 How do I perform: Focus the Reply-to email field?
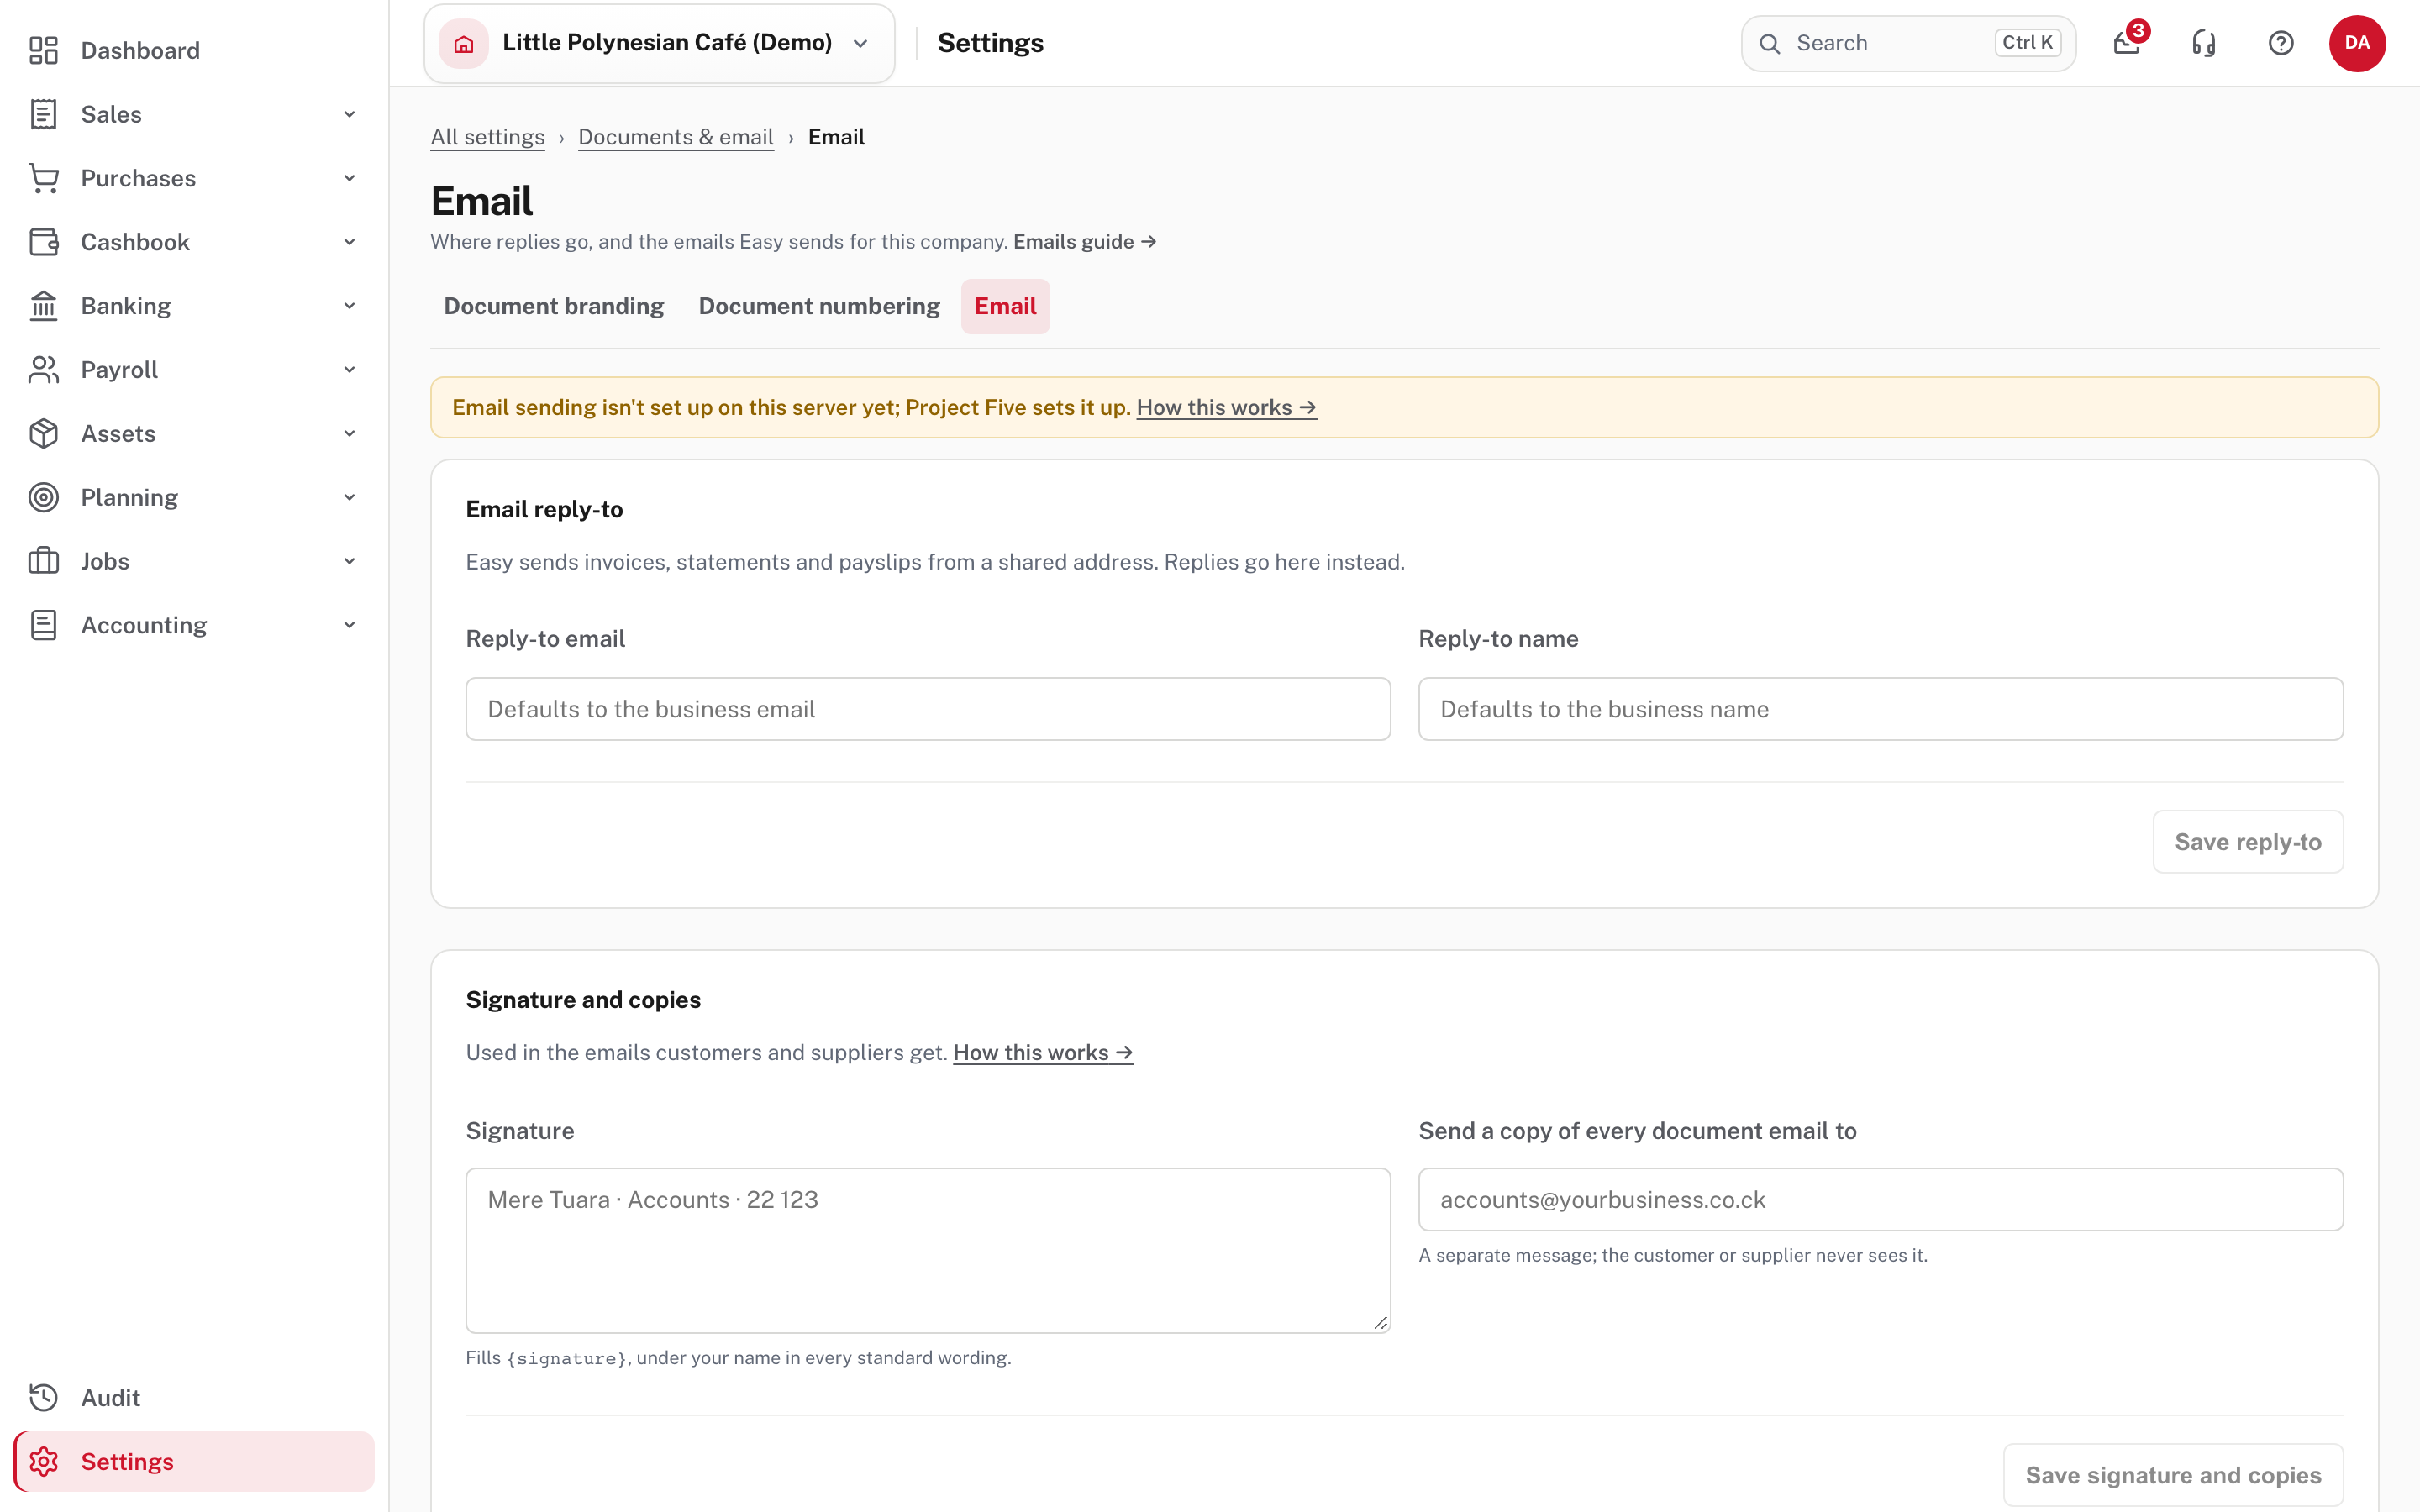pos(928,709)
